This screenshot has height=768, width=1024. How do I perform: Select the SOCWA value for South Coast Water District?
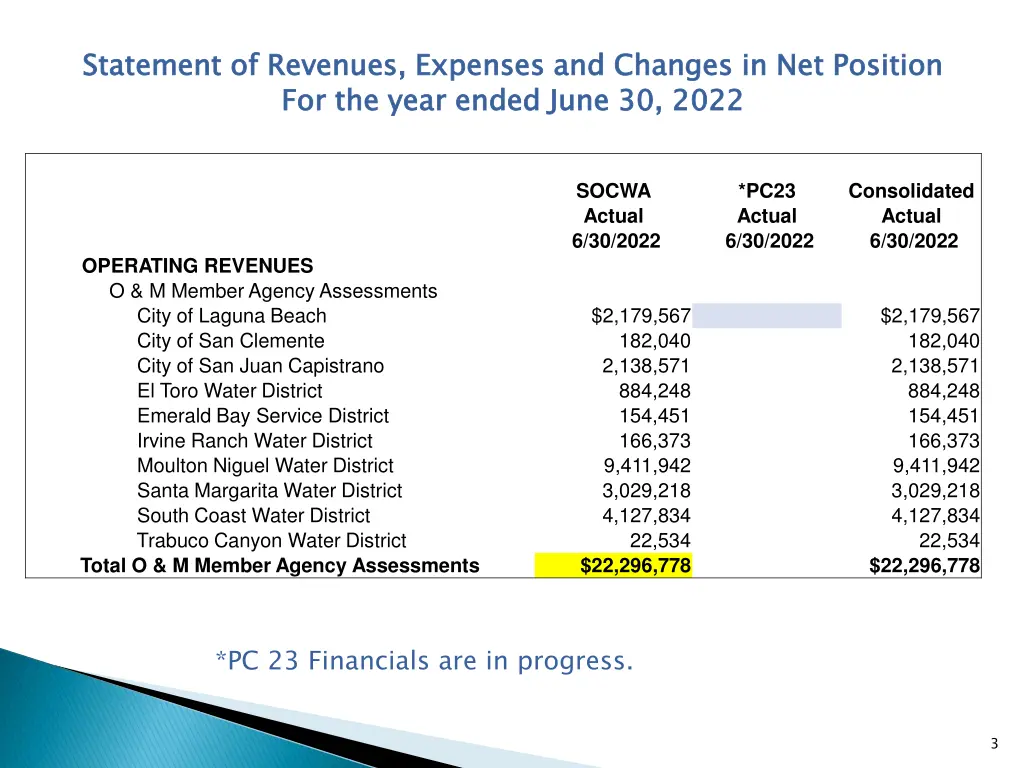pos(646,516)
